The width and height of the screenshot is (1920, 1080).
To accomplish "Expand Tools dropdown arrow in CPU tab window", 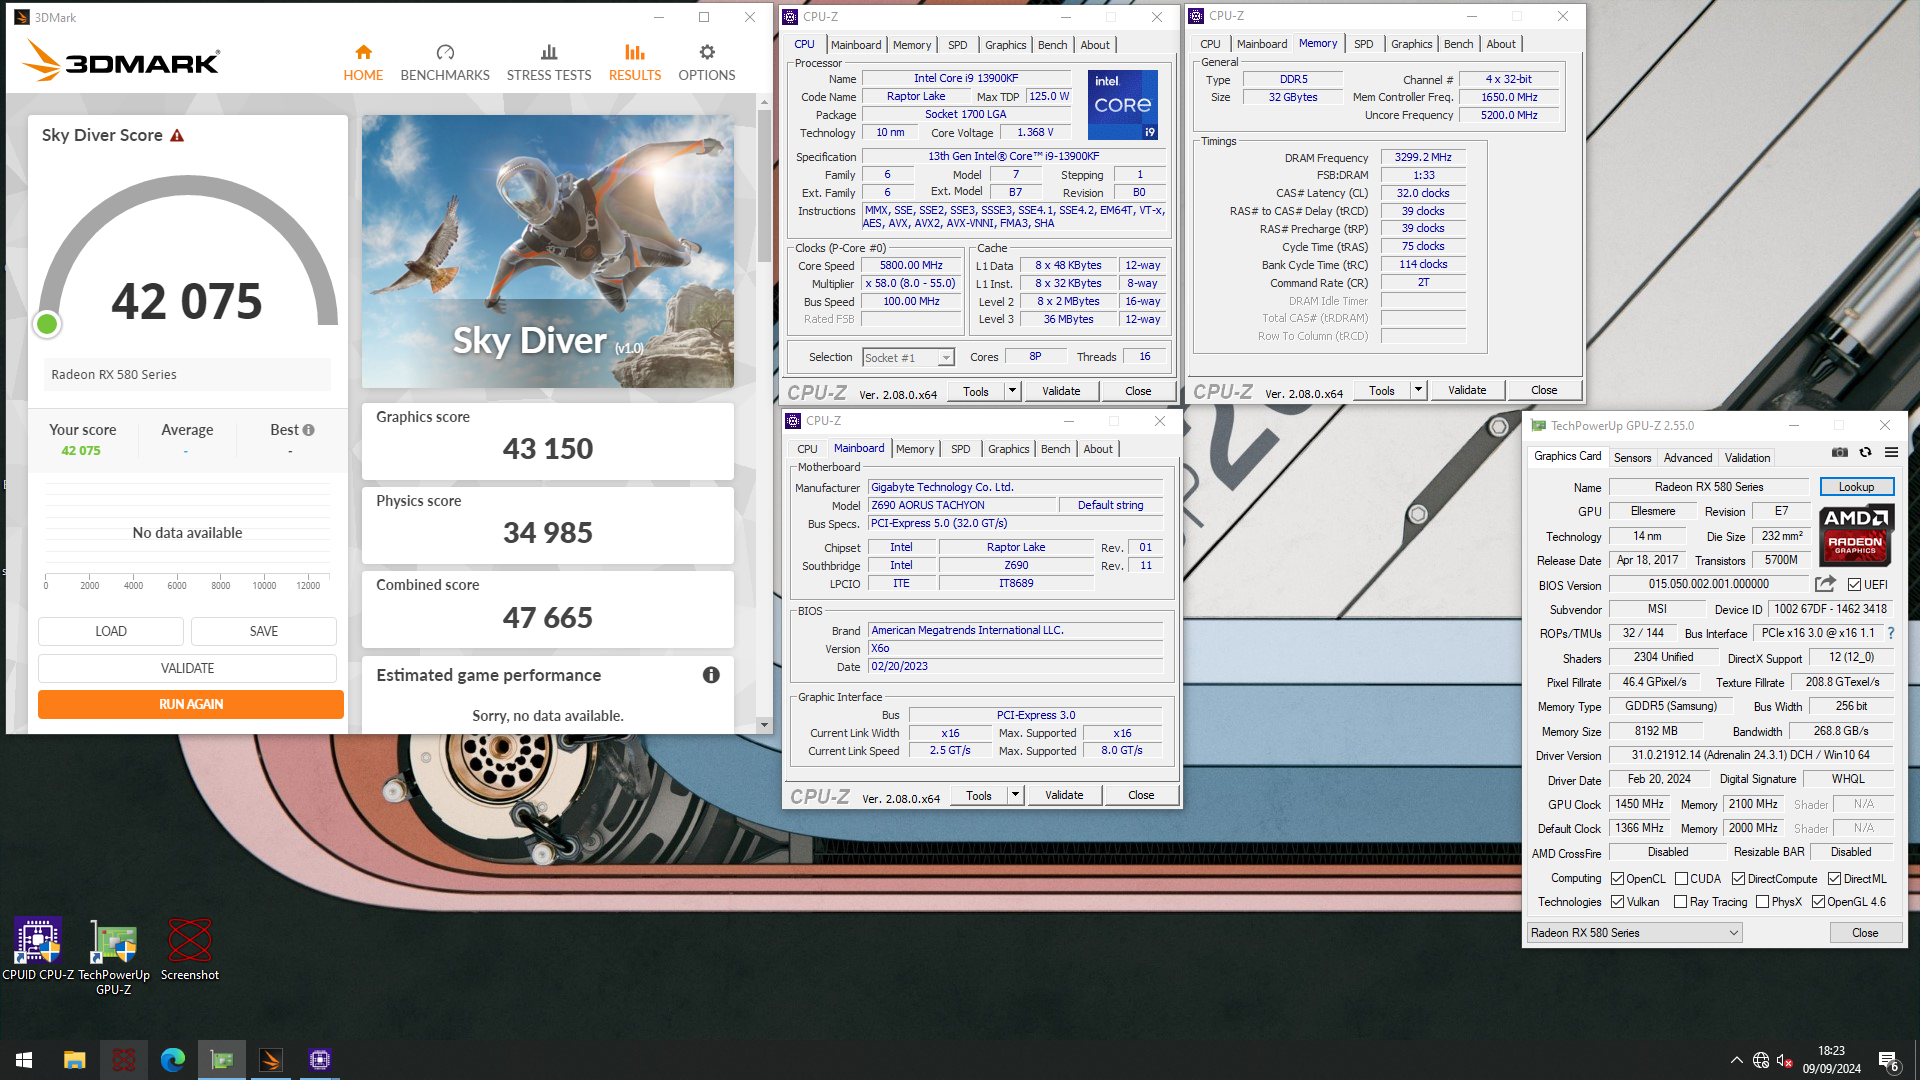I will tap(1012, 391).
